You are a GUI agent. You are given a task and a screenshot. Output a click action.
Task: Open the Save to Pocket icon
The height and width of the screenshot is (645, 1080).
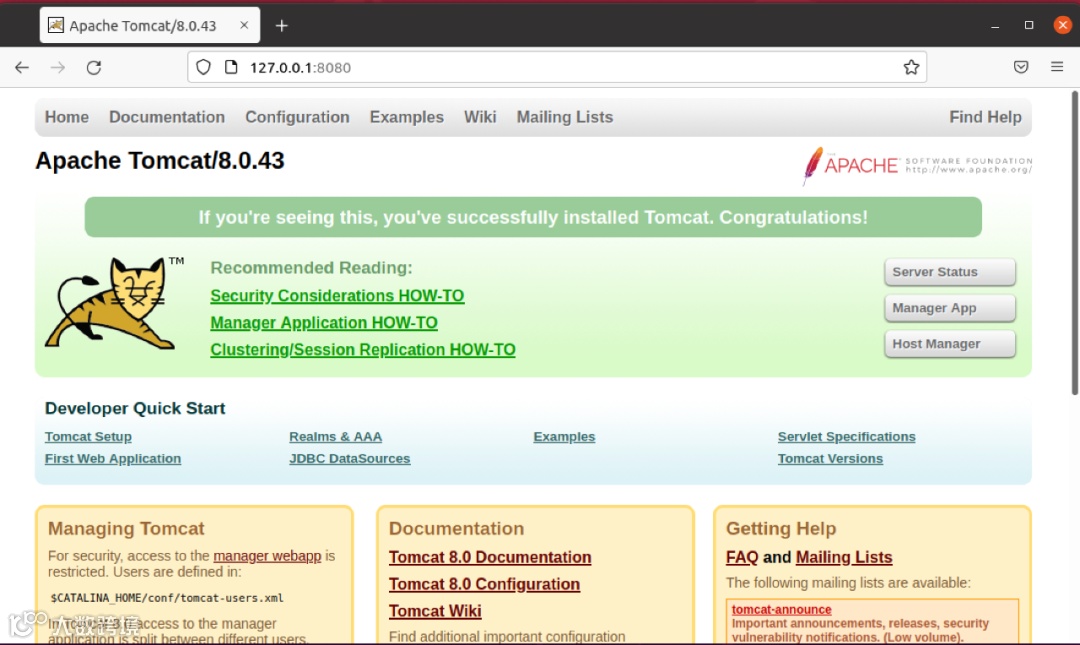click(x=1021, y=67)
